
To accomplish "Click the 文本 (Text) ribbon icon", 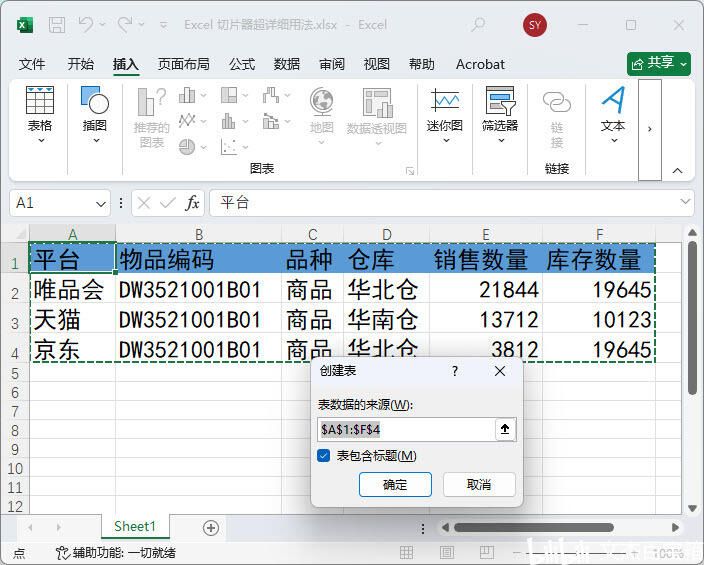I will click(613, 115).
